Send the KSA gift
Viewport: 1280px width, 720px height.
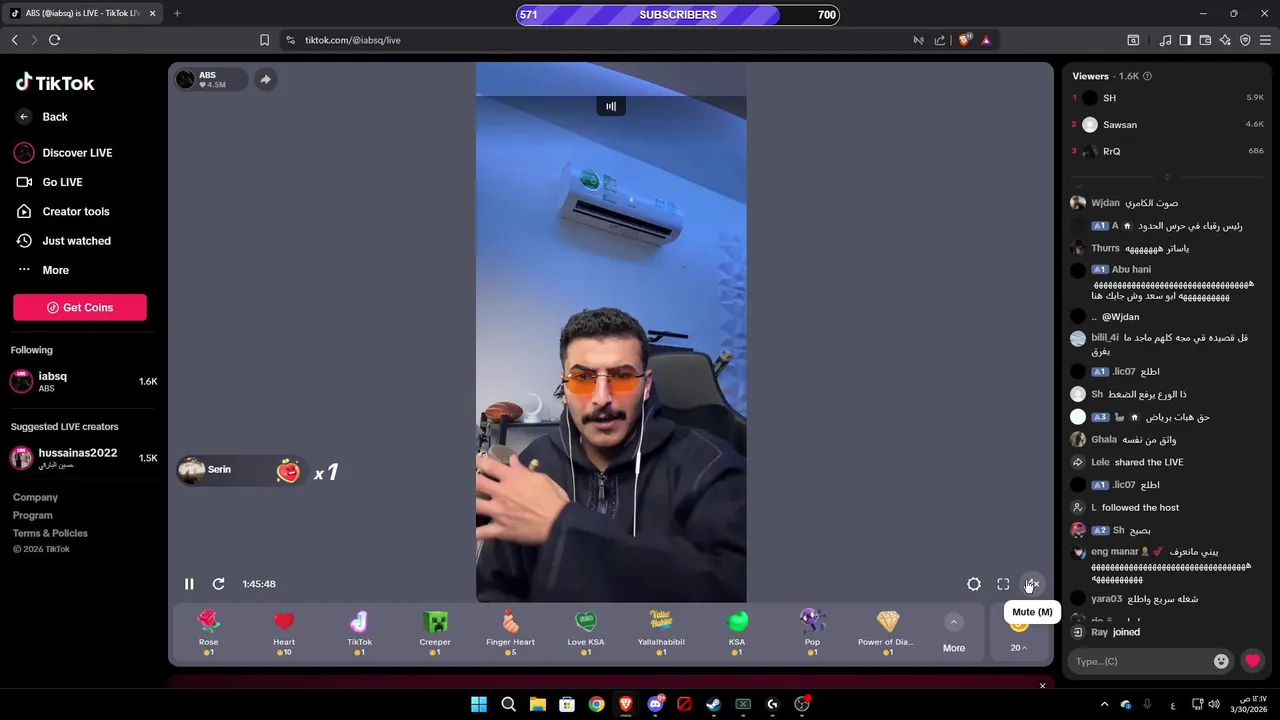(737, 633)
